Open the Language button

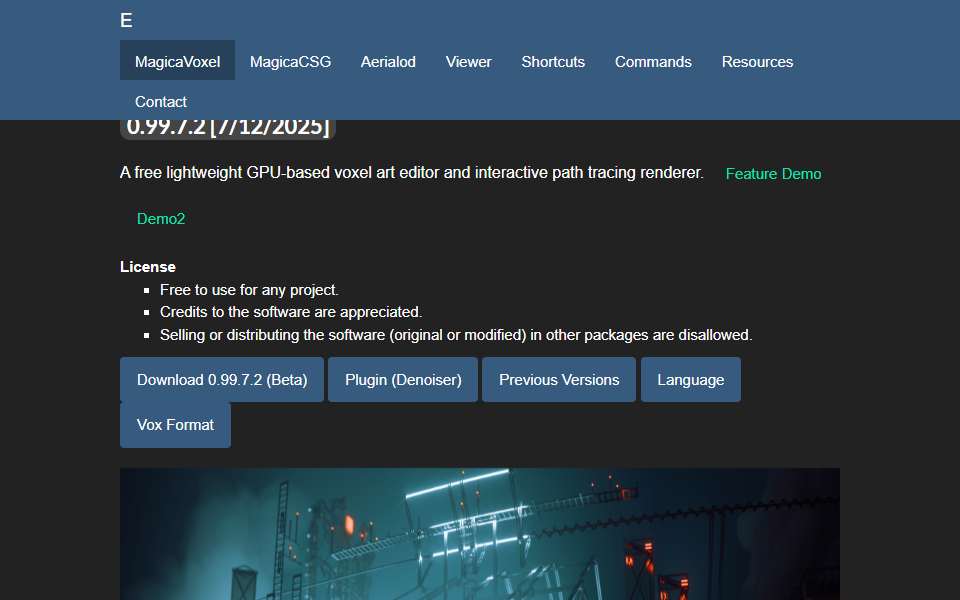point(691,380)
